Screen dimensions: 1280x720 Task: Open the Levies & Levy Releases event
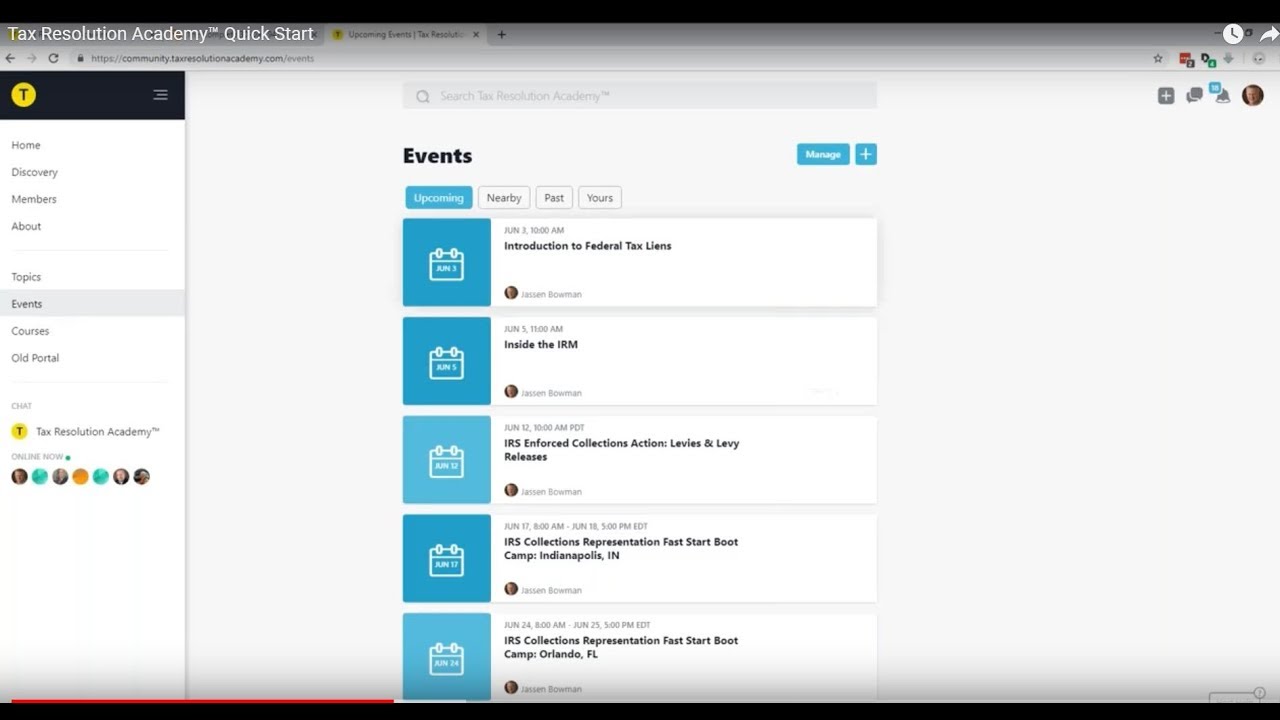click(622, 450)
